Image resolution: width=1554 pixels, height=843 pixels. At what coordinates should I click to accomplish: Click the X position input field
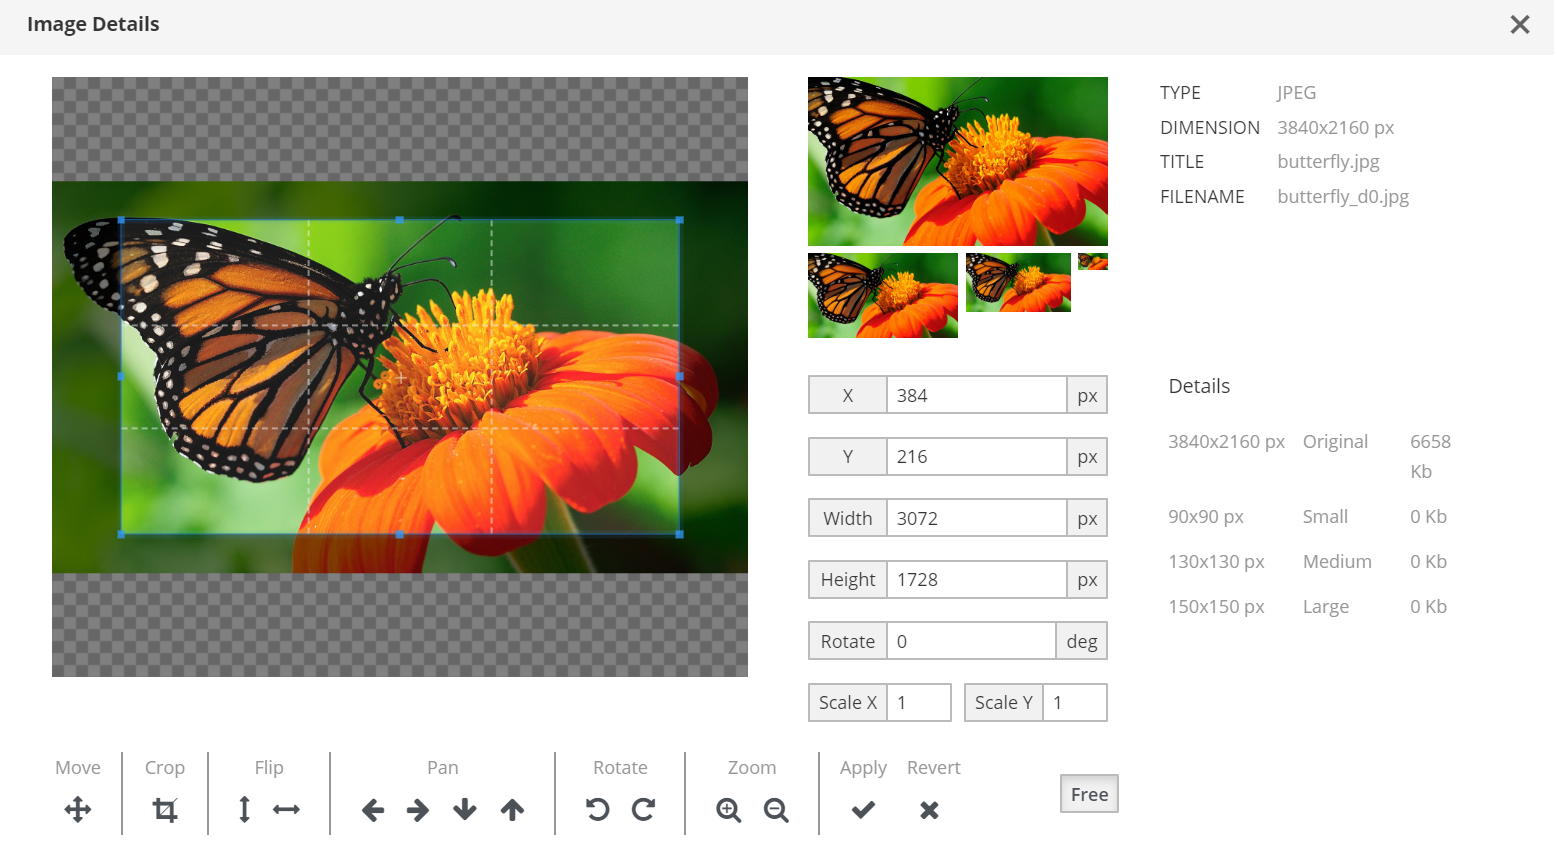tap(976, 395)
